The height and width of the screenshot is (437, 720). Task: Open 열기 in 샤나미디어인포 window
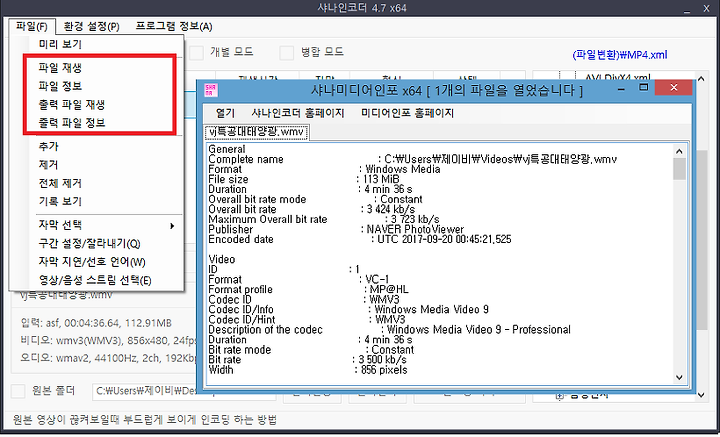(225, 113)
